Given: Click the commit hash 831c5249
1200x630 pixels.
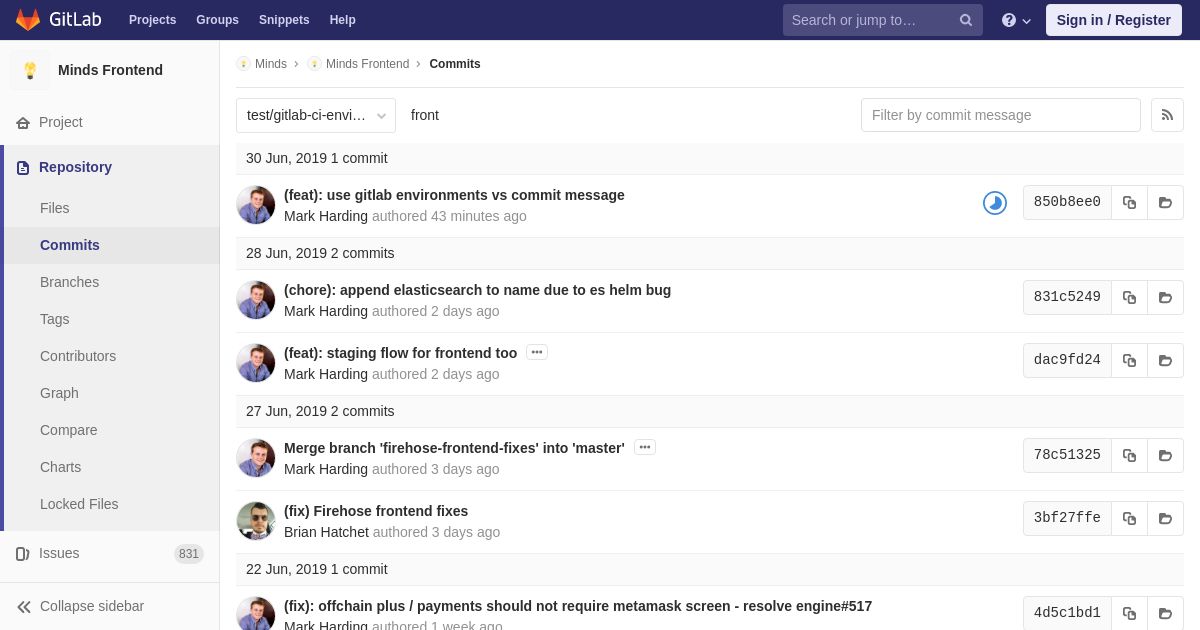Looking at the screenshot, I should (x=1067, y=297).
